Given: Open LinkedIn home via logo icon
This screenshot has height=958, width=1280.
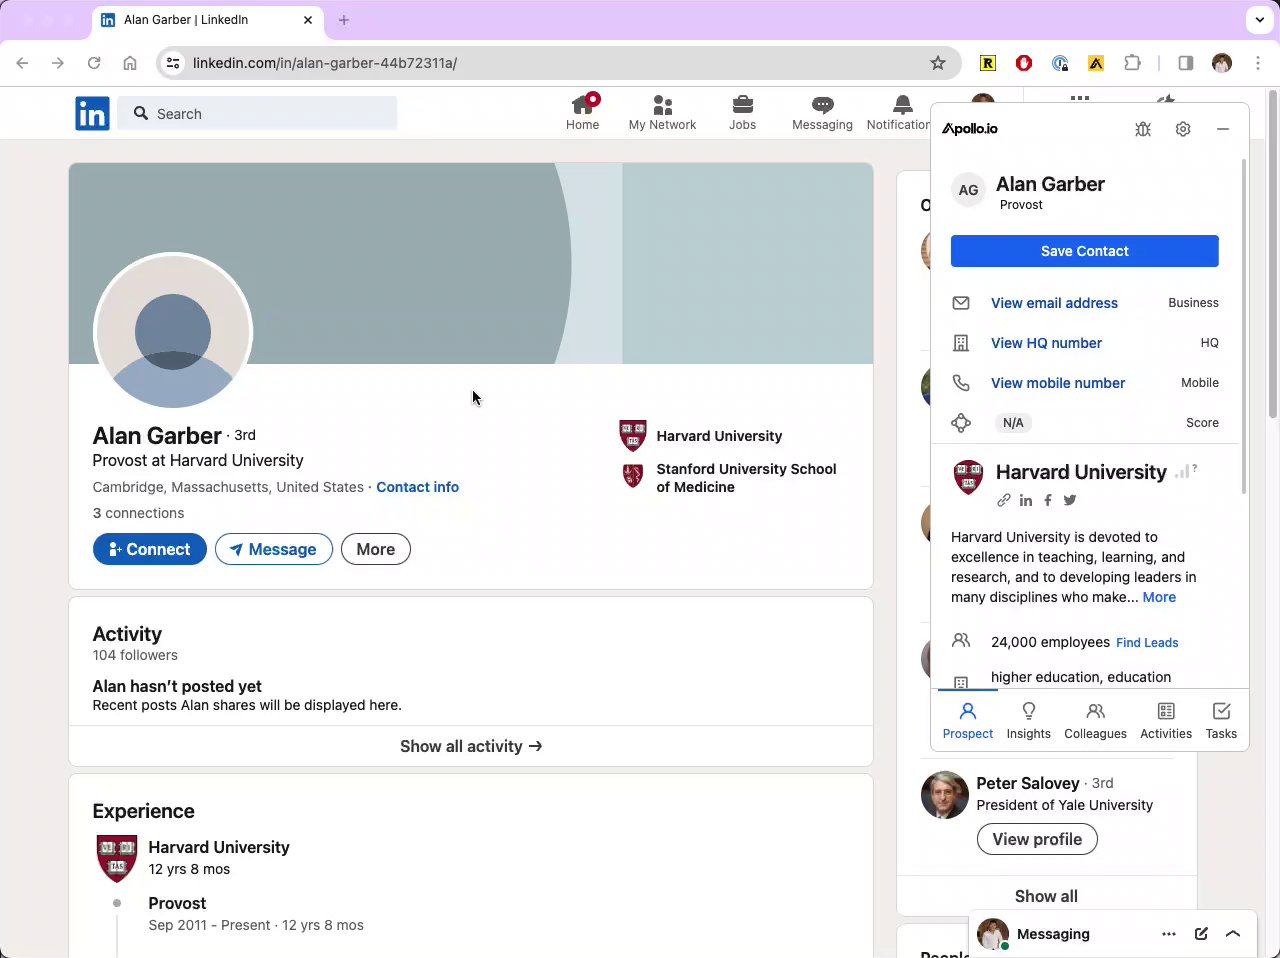Looking at the screenshot, I should coord(92,114).
